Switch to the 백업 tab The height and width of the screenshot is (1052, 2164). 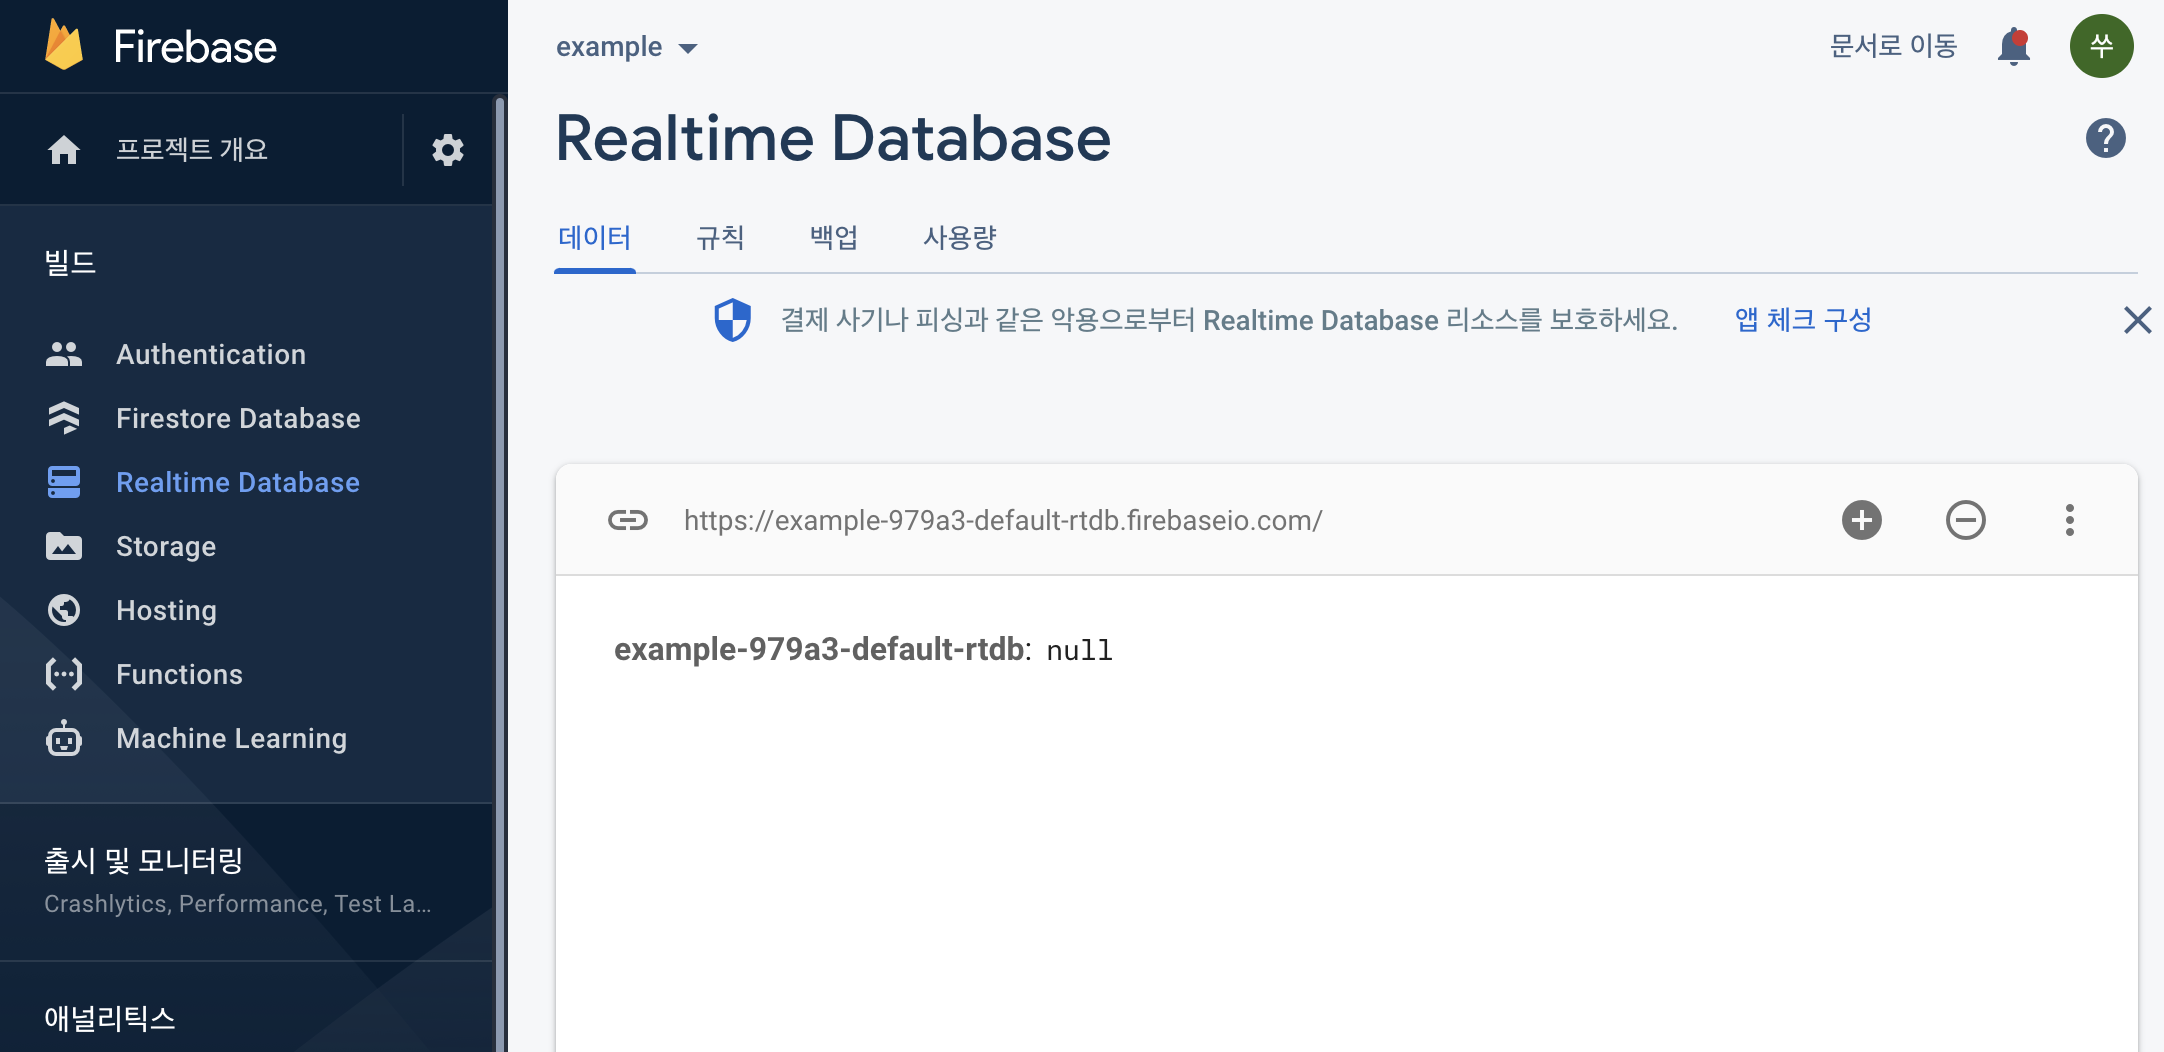coord(833,238)
